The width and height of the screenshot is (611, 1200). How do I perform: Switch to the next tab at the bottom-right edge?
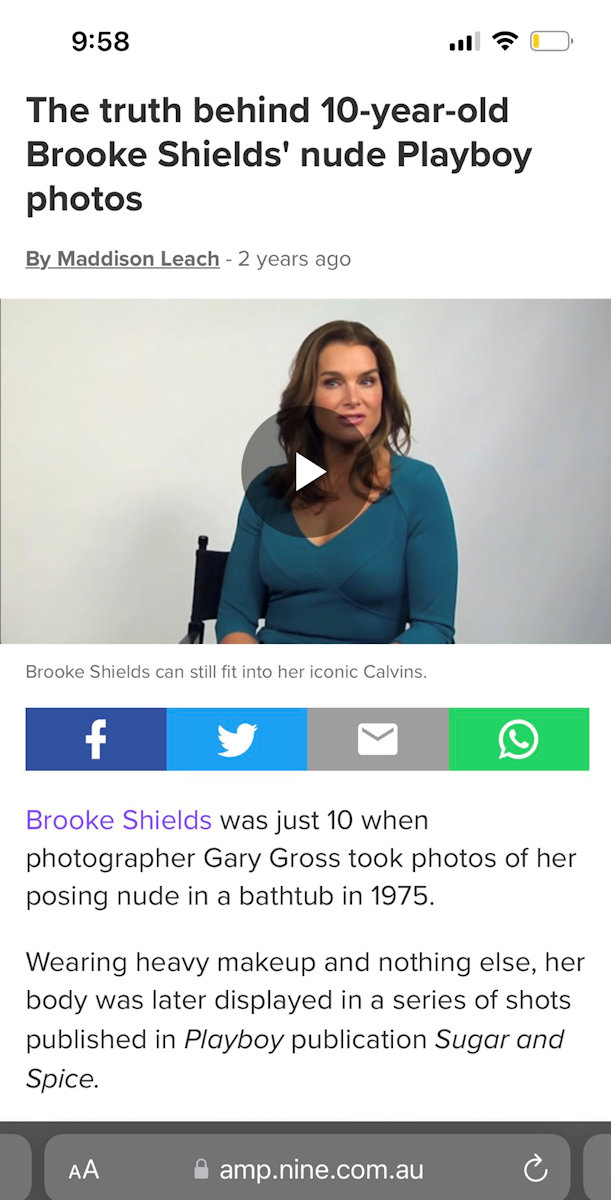click(x=598, y=1168)
